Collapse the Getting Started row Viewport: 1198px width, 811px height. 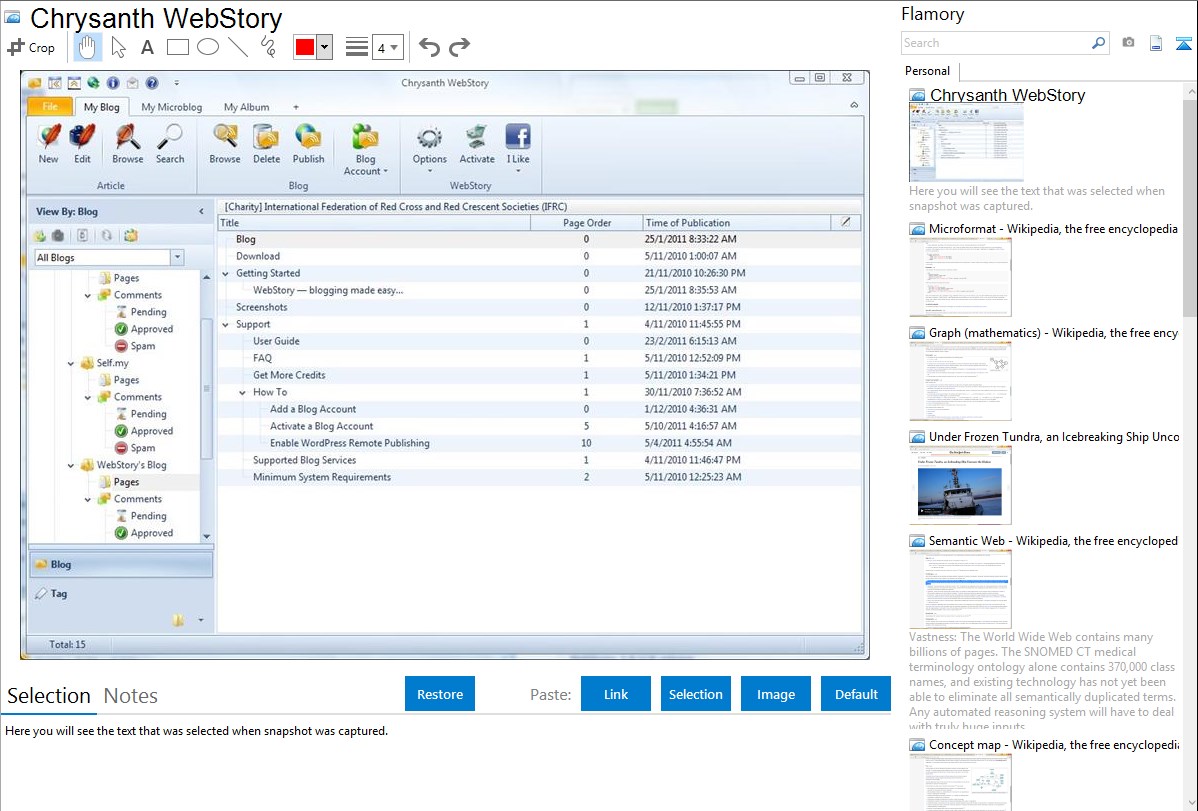[x=225, y=274]
